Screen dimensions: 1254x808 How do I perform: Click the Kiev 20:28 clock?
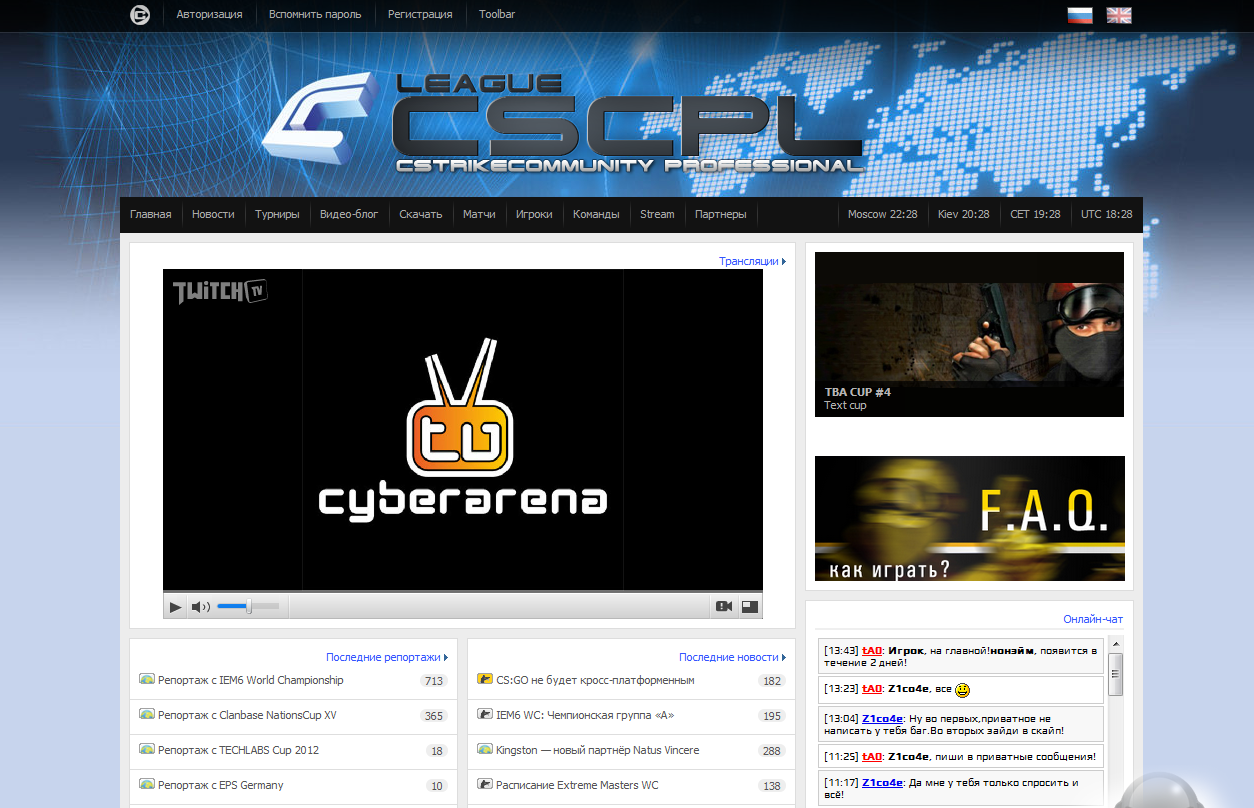pyautogui.click(x=964, y=214)
